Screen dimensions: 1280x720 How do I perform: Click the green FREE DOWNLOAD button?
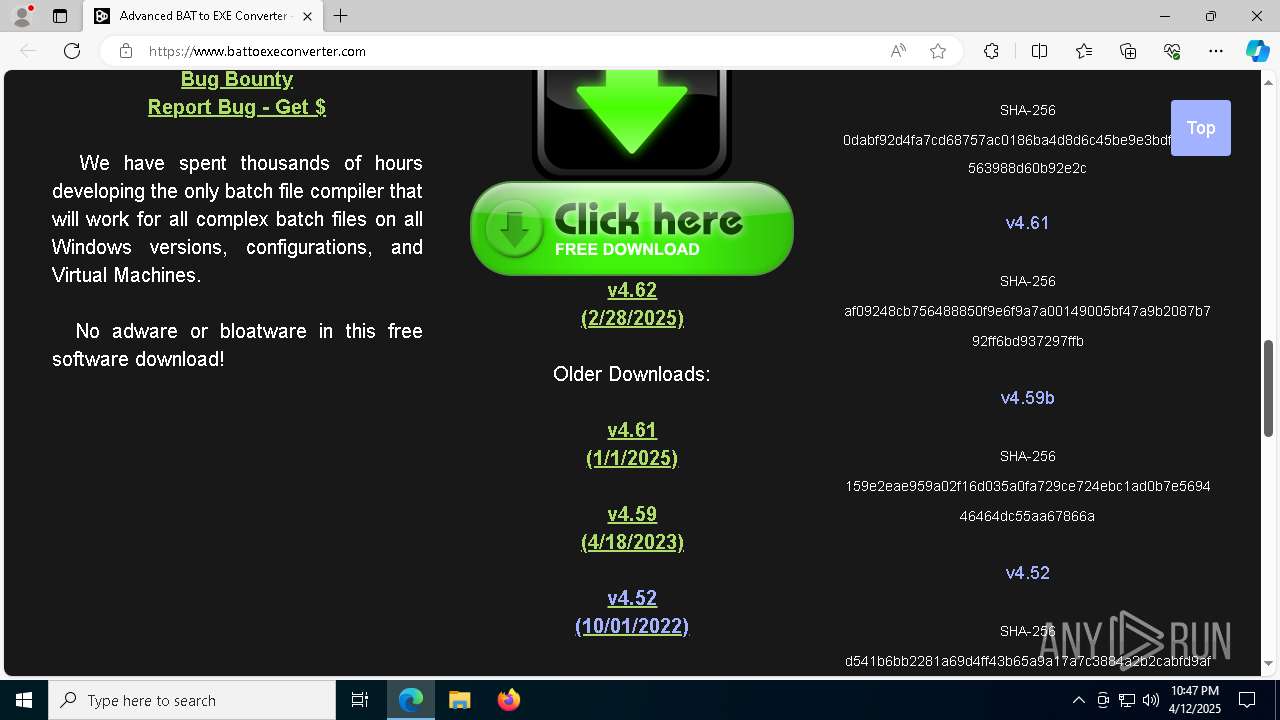click(x=632, y=228)
